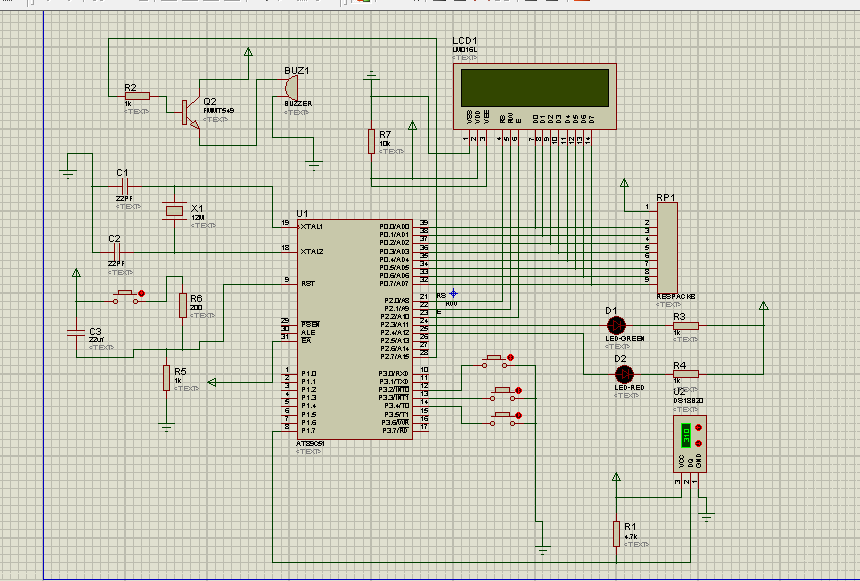This screenshot has width=860, height=581.
Task: Select the RP1 resistor pack body
Action: [x=667, y=249]
